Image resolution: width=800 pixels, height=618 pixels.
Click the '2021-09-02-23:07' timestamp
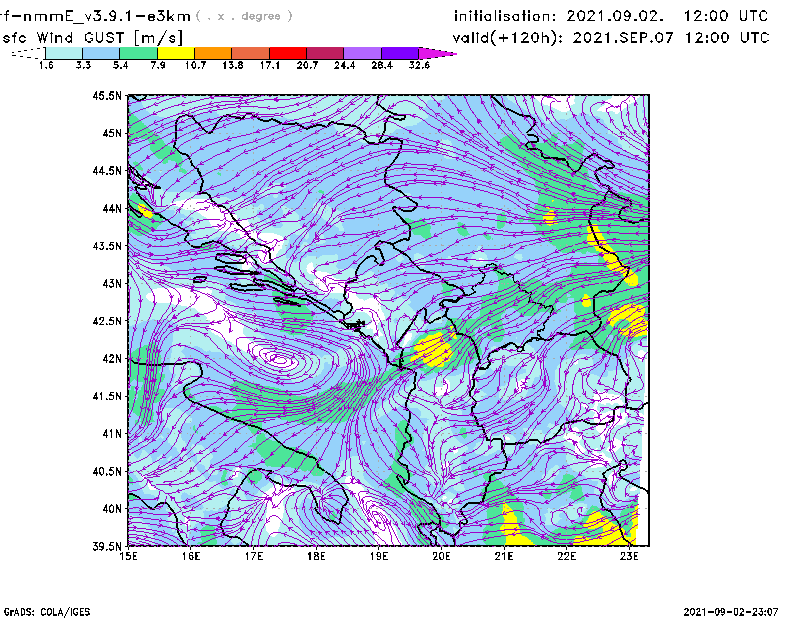tap(731, 612)
